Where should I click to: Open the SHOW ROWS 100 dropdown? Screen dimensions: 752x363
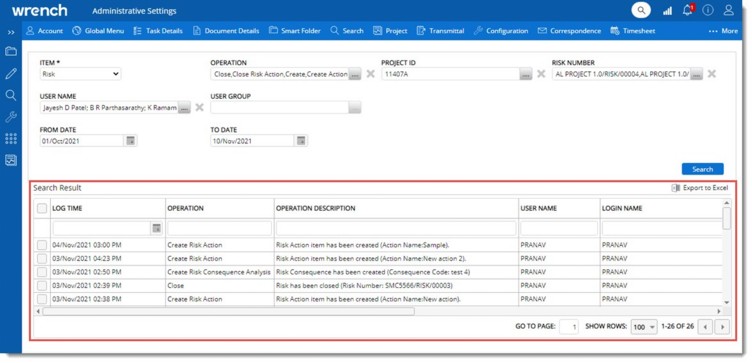(x=644, y=327)
